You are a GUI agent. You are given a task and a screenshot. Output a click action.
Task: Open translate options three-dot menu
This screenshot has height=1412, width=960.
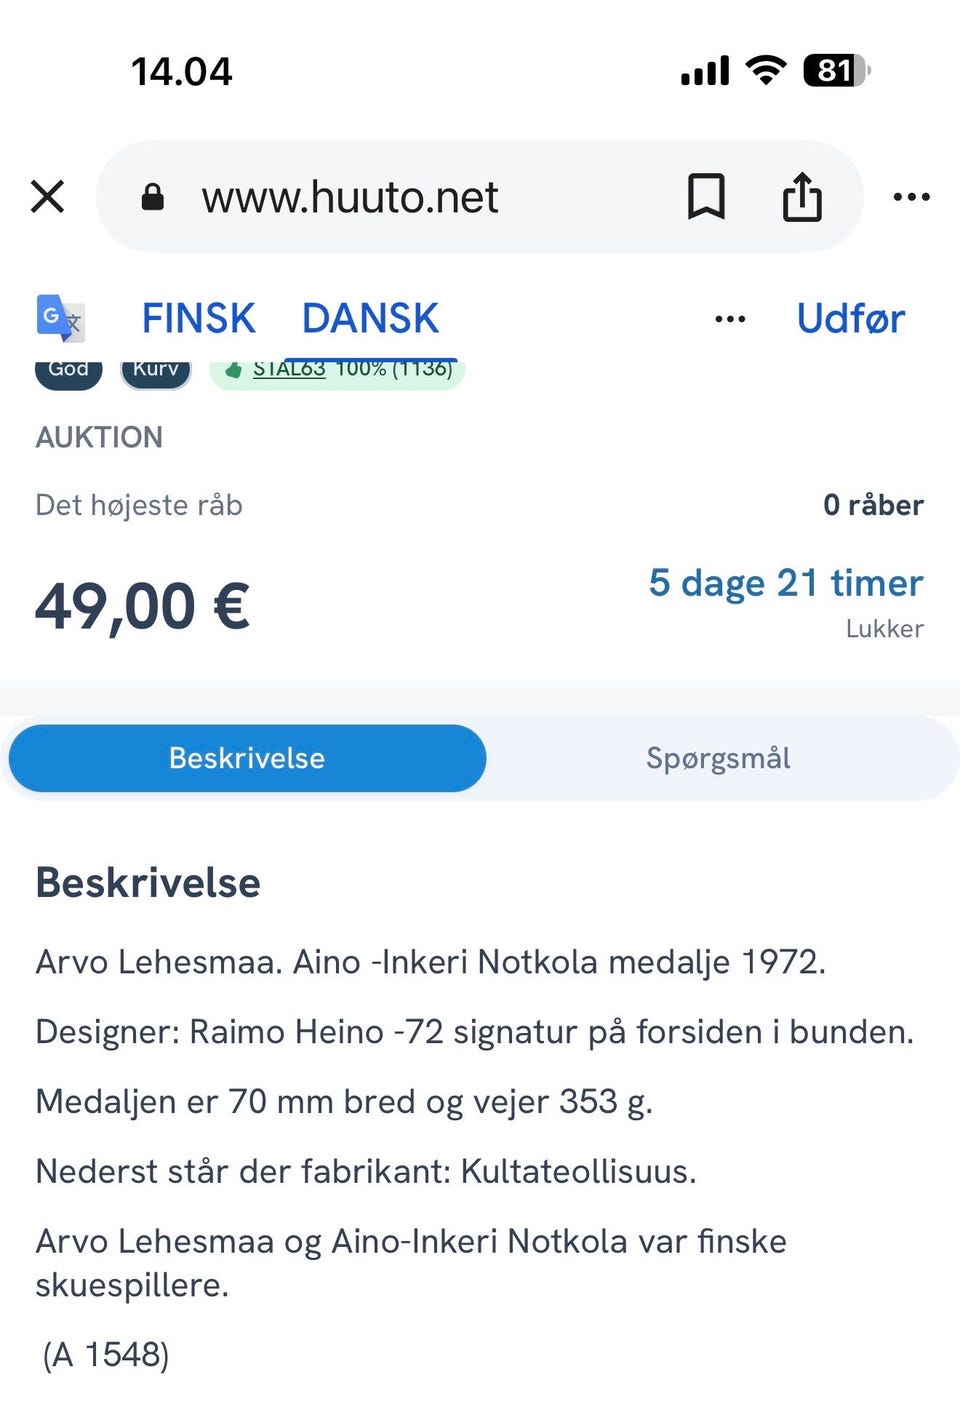point(730,320)
